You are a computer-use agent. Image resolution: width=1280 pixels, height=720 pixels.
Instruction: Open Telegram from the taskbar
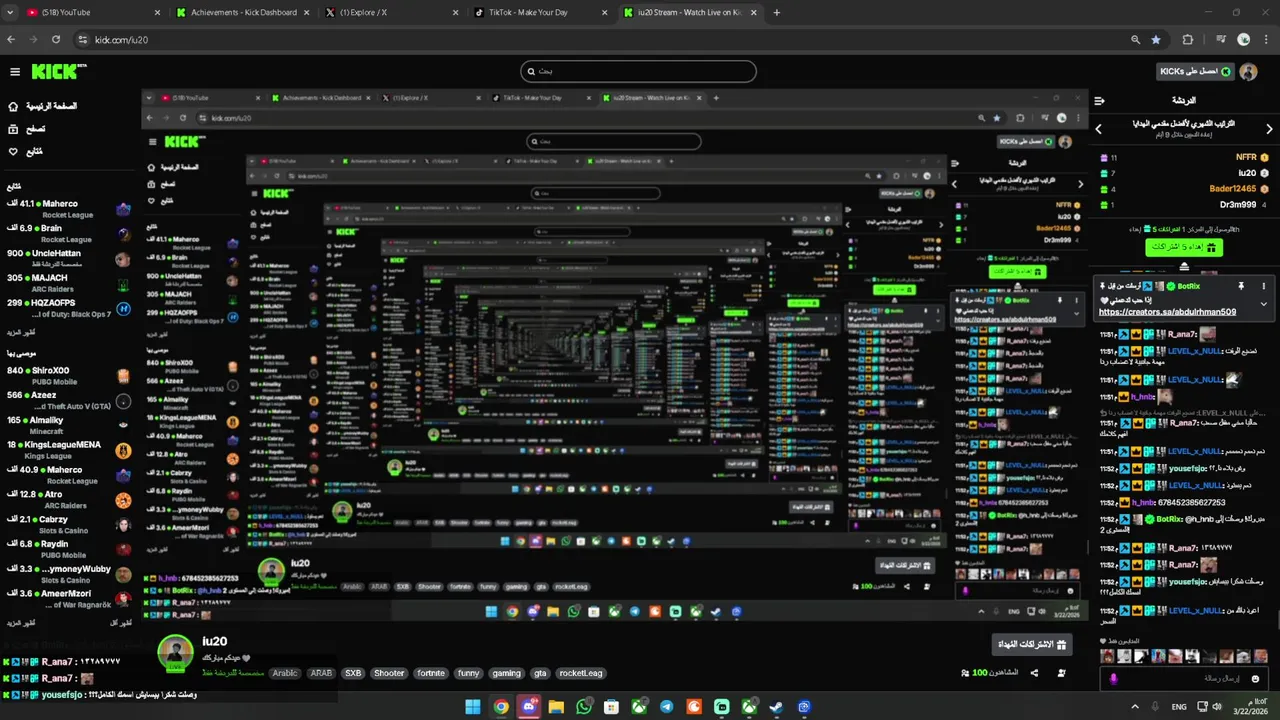667,707
